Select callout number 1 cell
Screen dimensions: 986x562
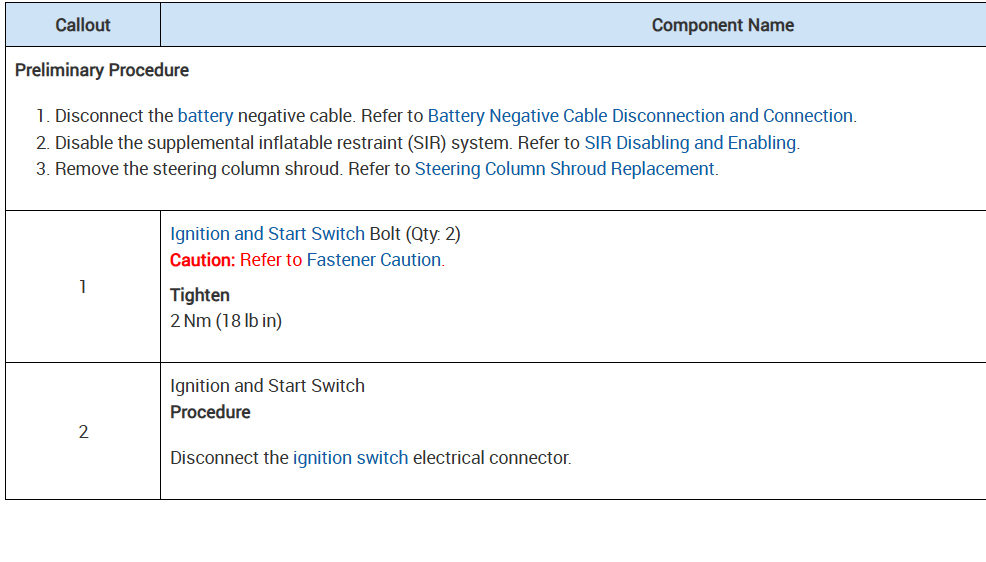(83, 287)
